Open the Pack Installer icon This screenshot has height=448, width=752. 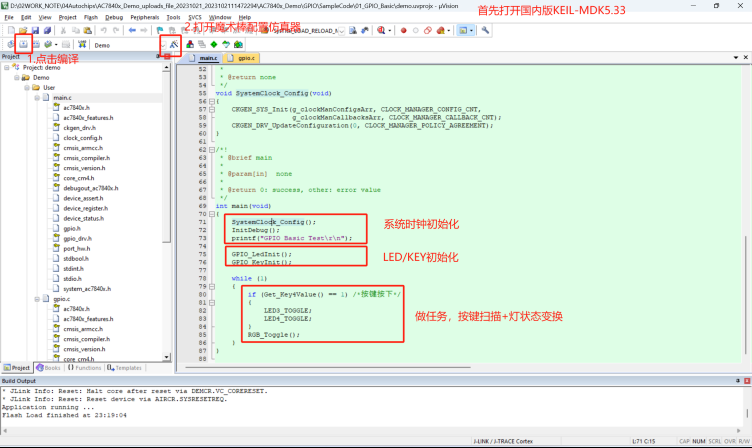click(238, 45)
